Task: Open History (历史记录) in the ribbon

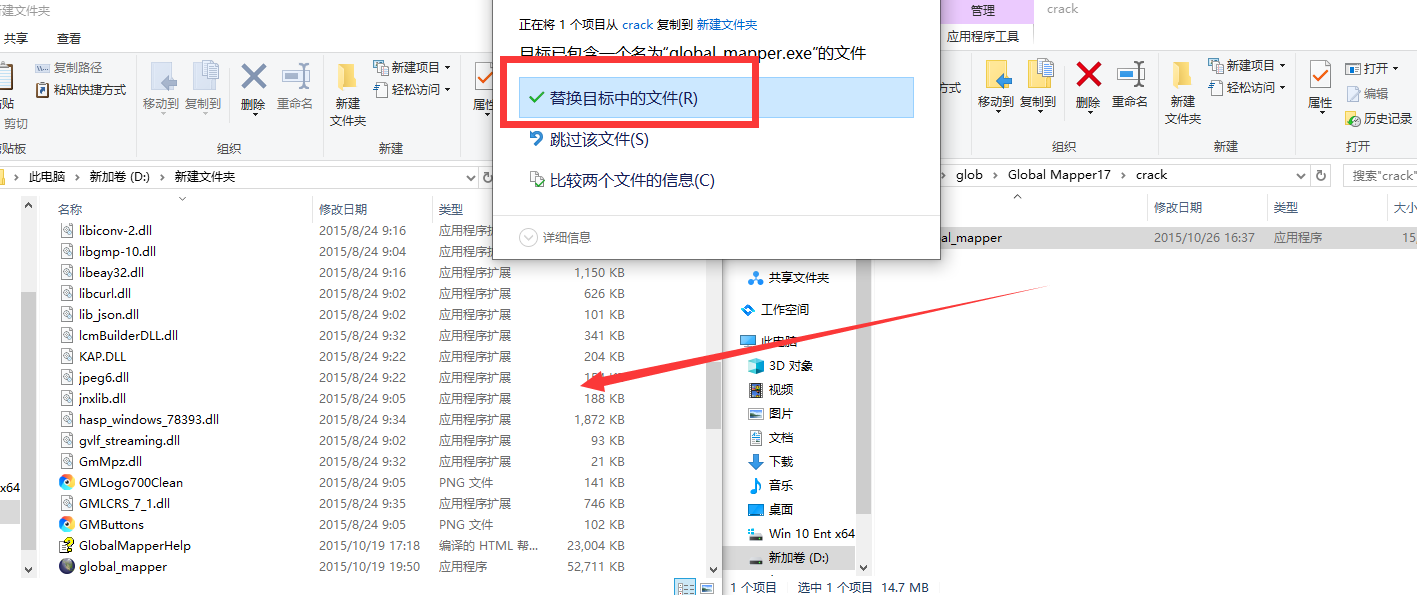Action: [x=1378, y=118]
